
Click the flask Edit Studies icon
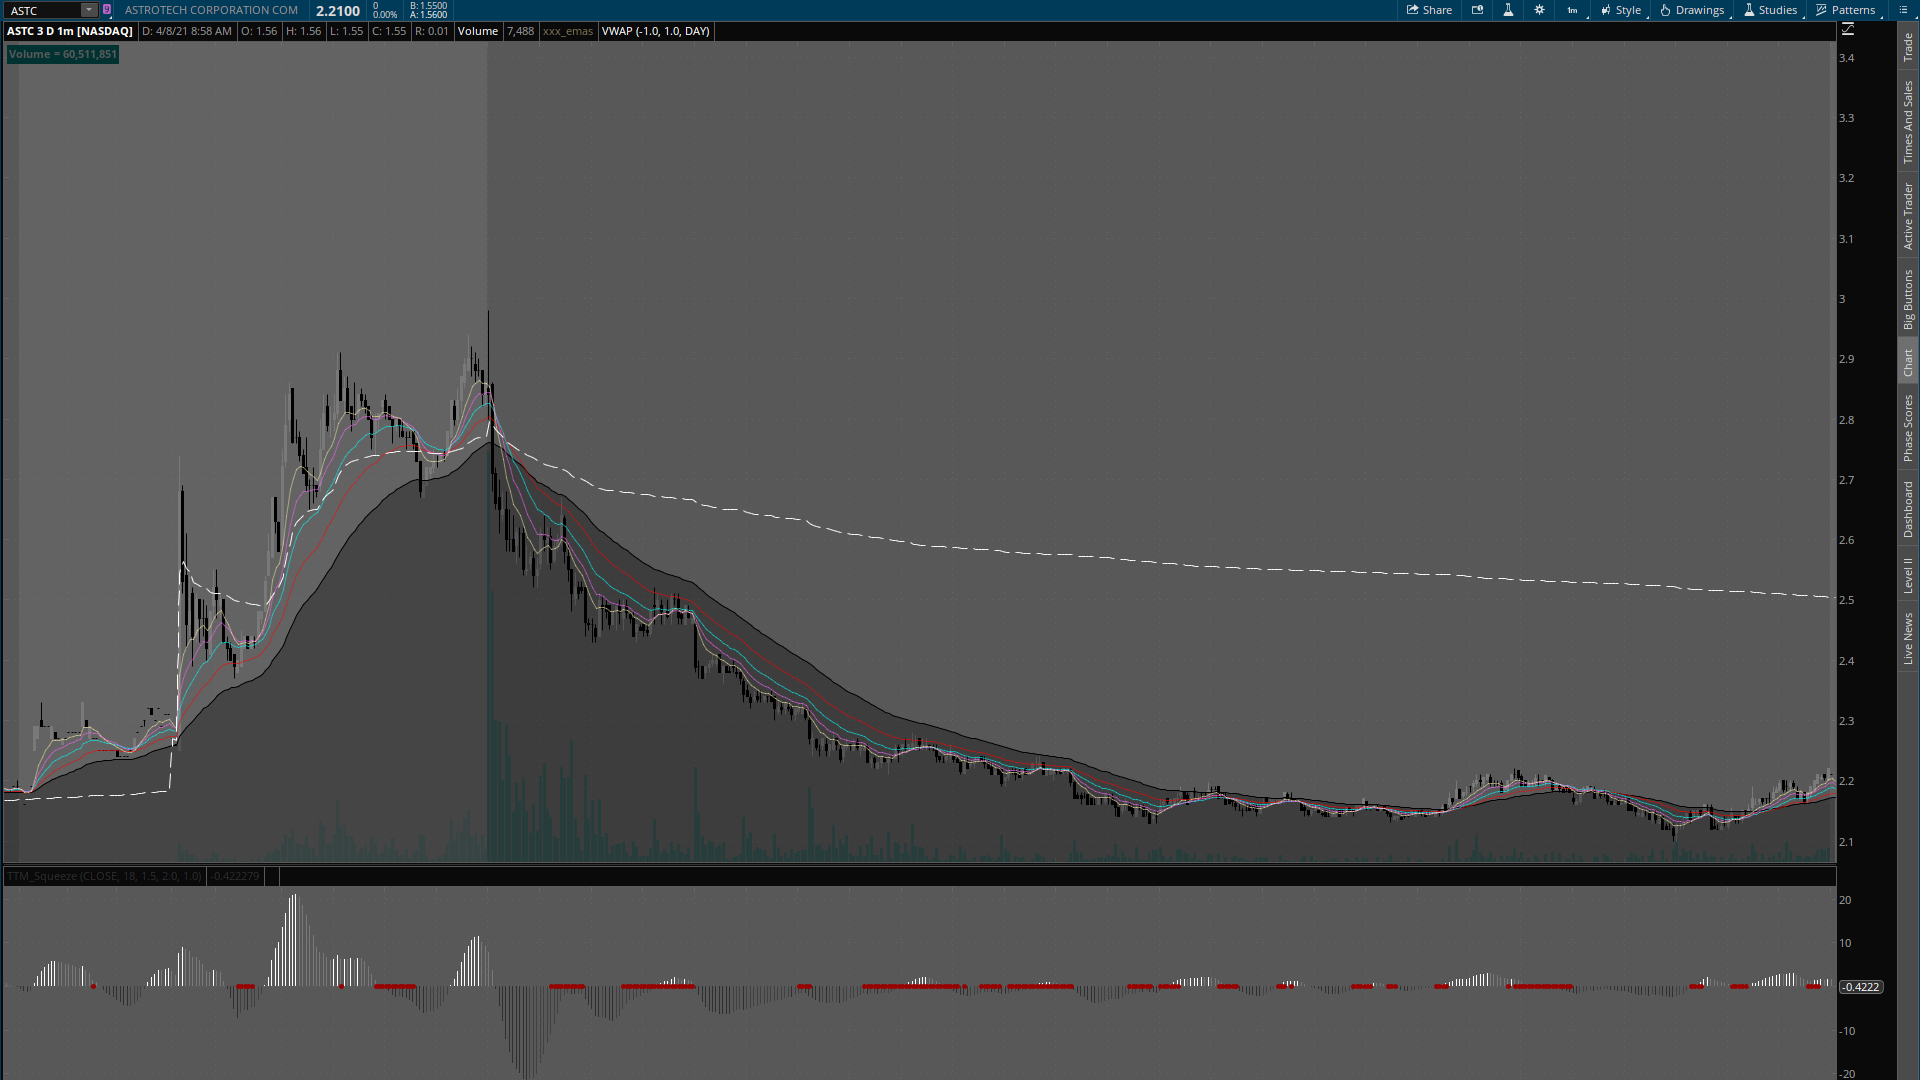(x=1508, y=10)
